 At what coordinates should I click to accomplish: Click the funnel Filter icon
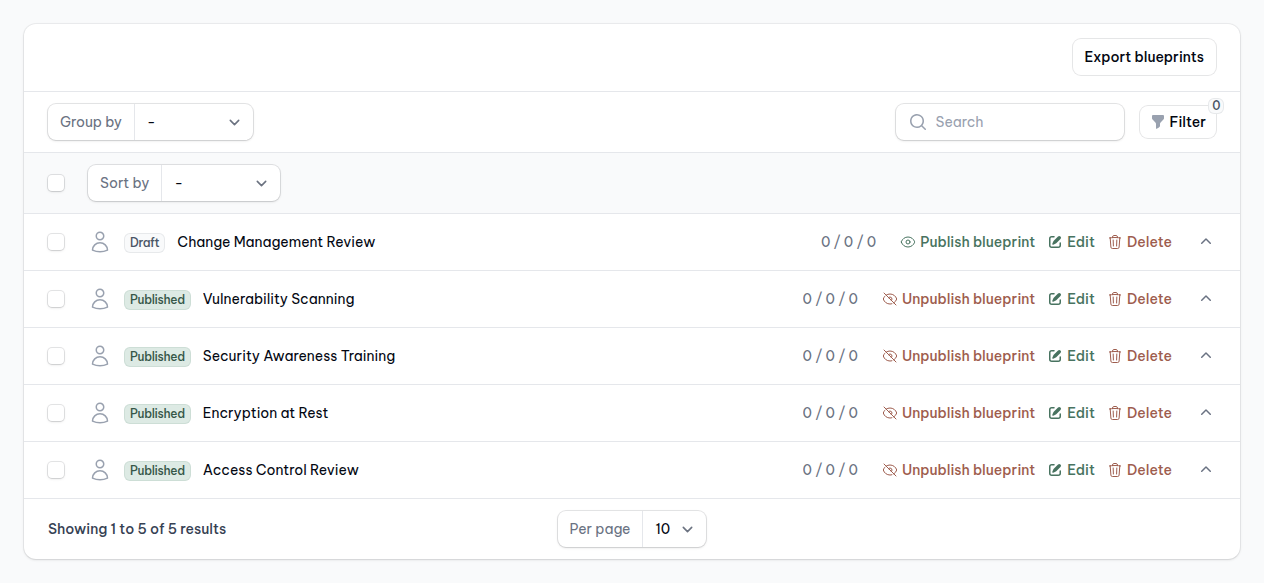(x=1157, y=122)
